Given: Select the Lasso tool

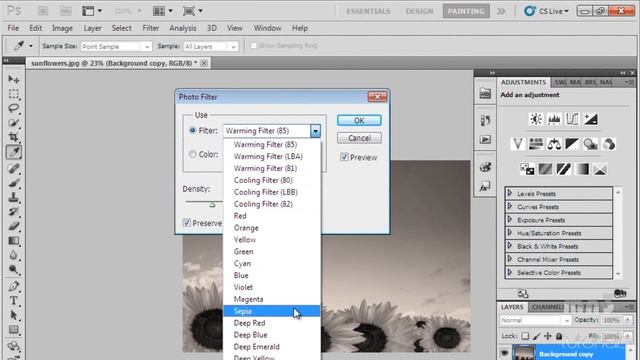Looking at the screenshot, I should click(13, 108).
